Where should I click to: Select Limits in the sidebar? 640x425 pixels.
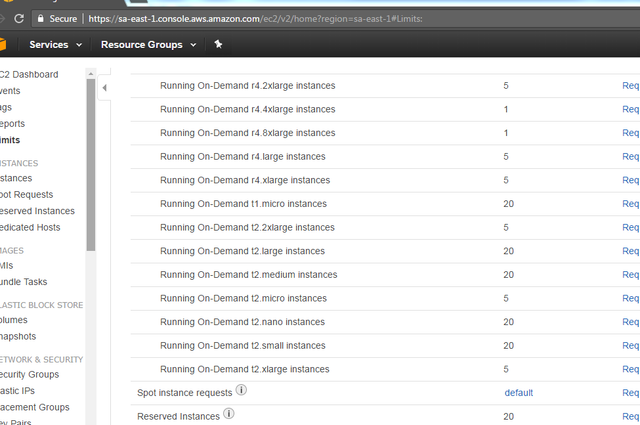[x=10, y=140]
